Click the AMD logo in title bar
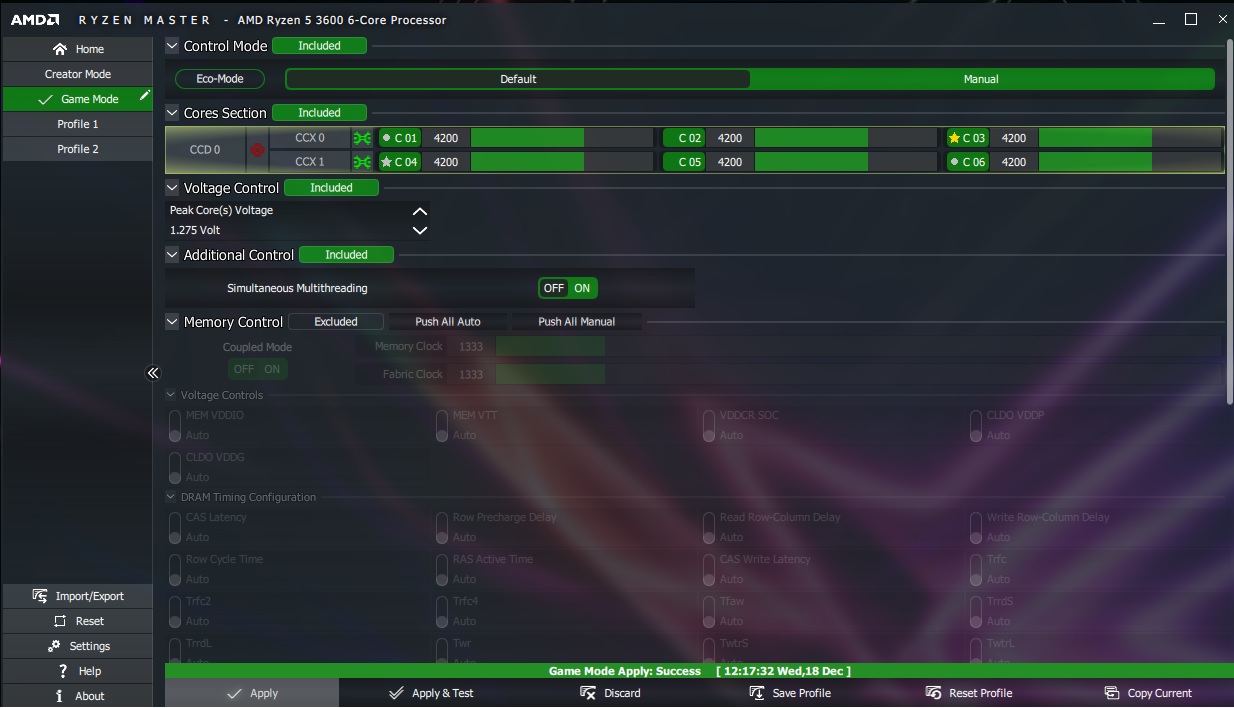 coord(35,19)
